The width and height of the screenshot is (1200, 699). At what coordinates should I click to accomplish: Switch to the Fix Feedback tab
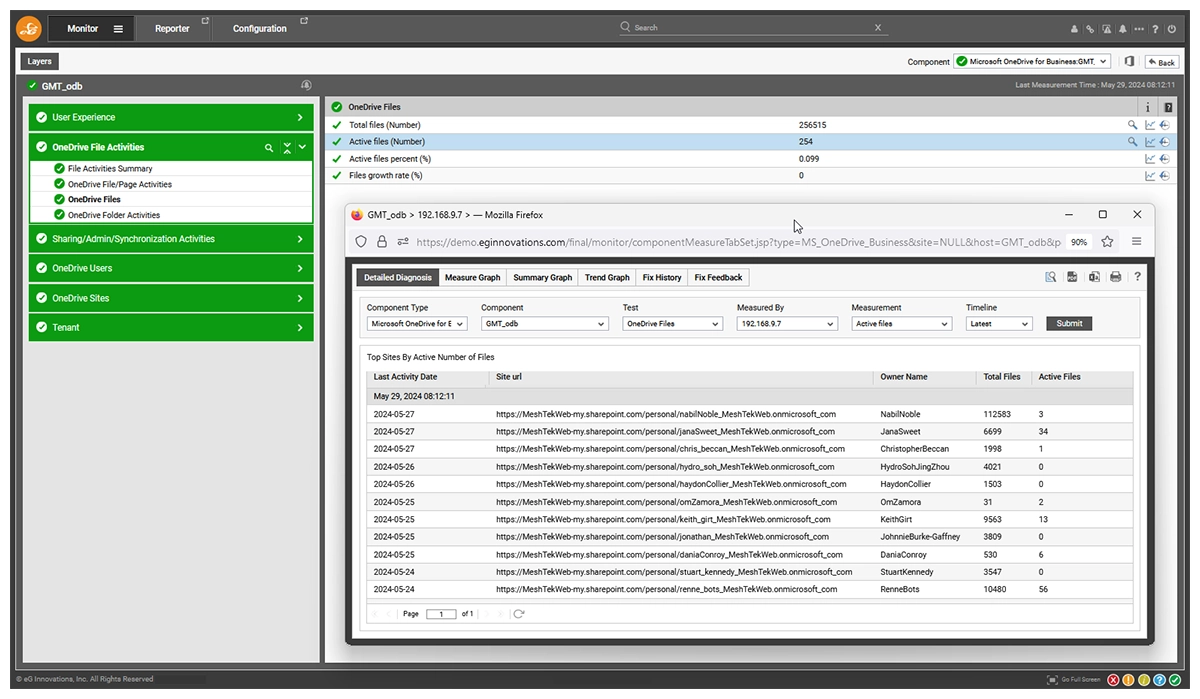coord(718,278)
